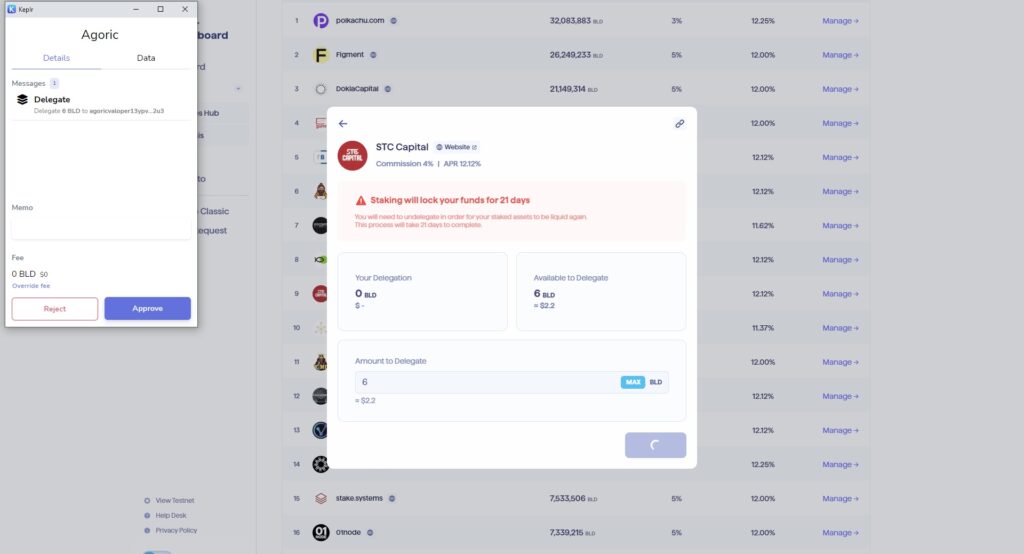Click the 01node validator logo
This screenshot has height=554, width=1024.
click(x=321, y=532)
